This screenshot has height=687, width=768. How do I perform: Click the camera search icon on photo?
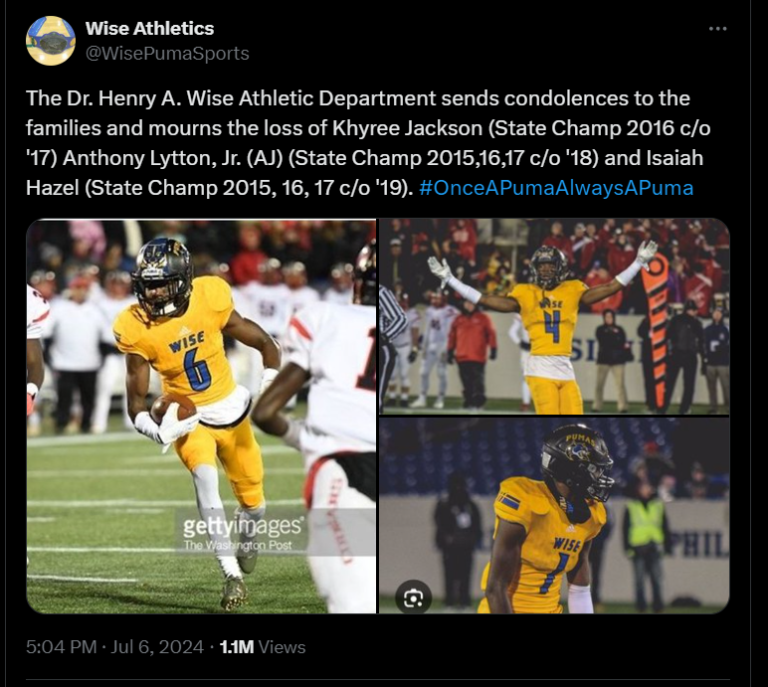click(413, 598)
